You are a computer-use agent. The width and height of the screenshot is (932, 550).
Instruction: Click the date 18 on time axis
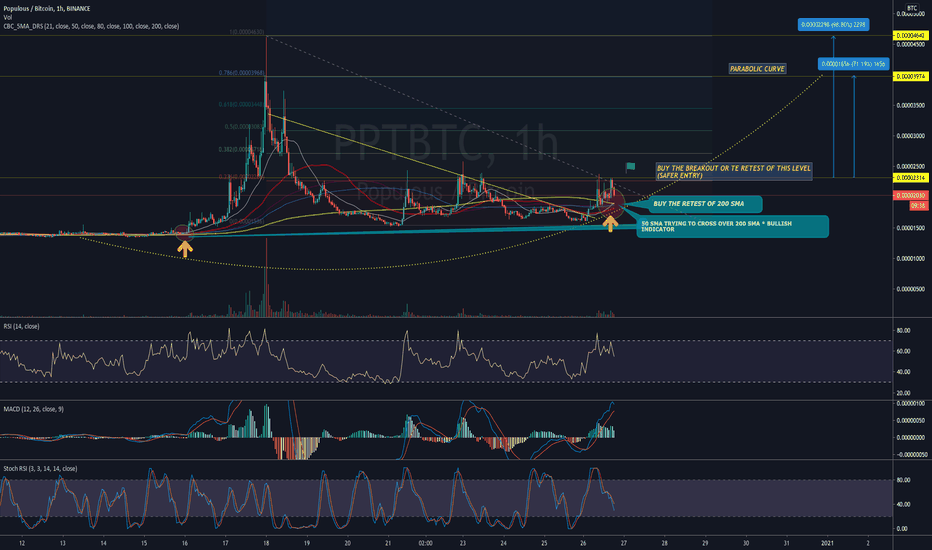(266, 543)
